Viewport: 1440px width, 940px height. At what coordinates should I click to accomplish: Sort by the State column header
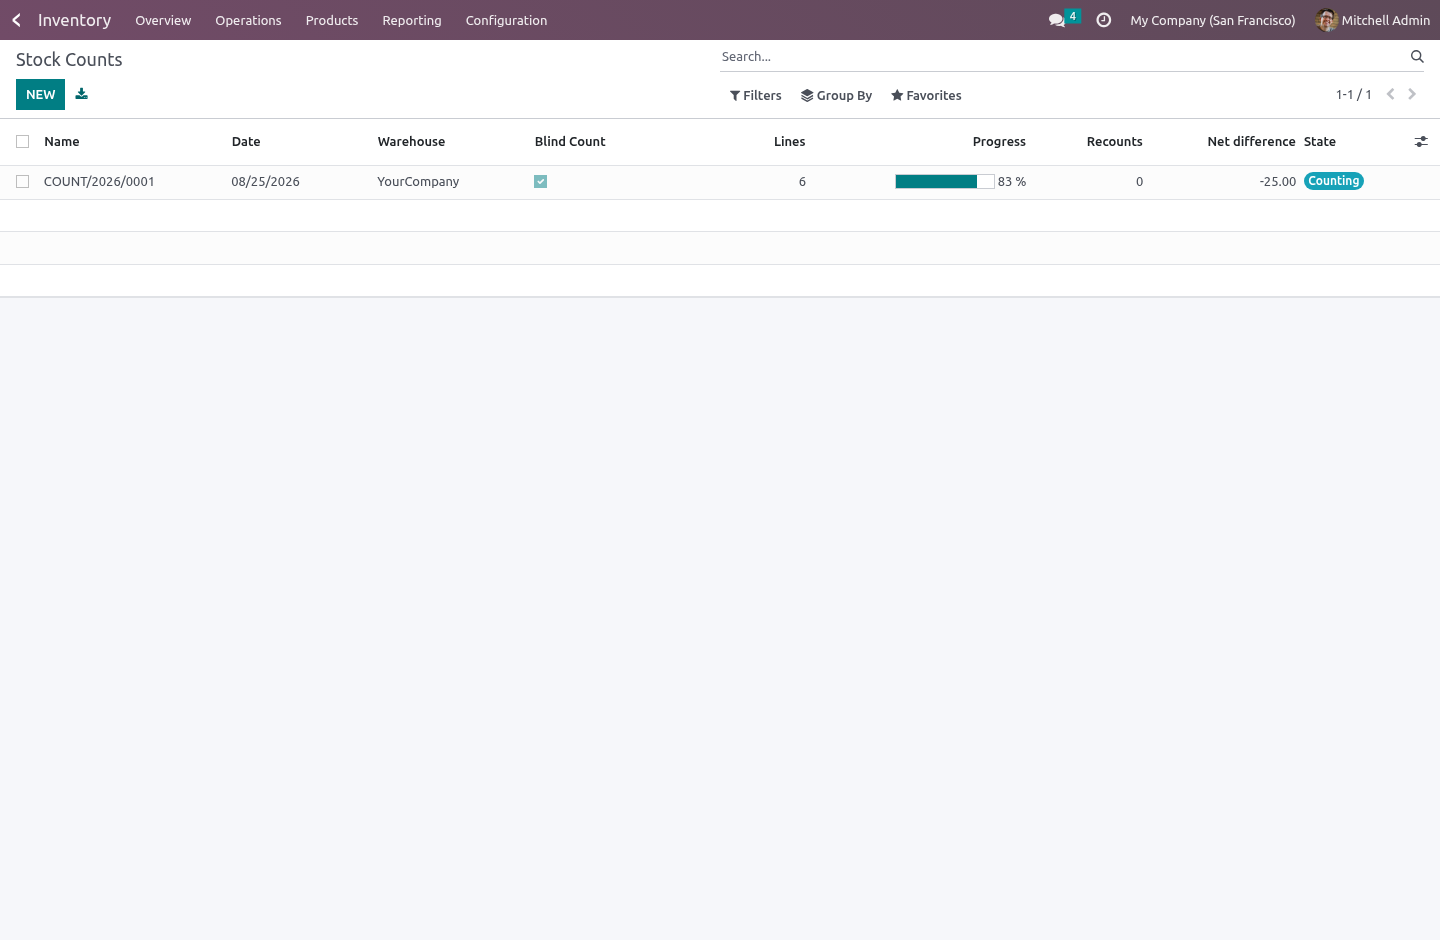pyautogui.click(x=1320, y=142)
